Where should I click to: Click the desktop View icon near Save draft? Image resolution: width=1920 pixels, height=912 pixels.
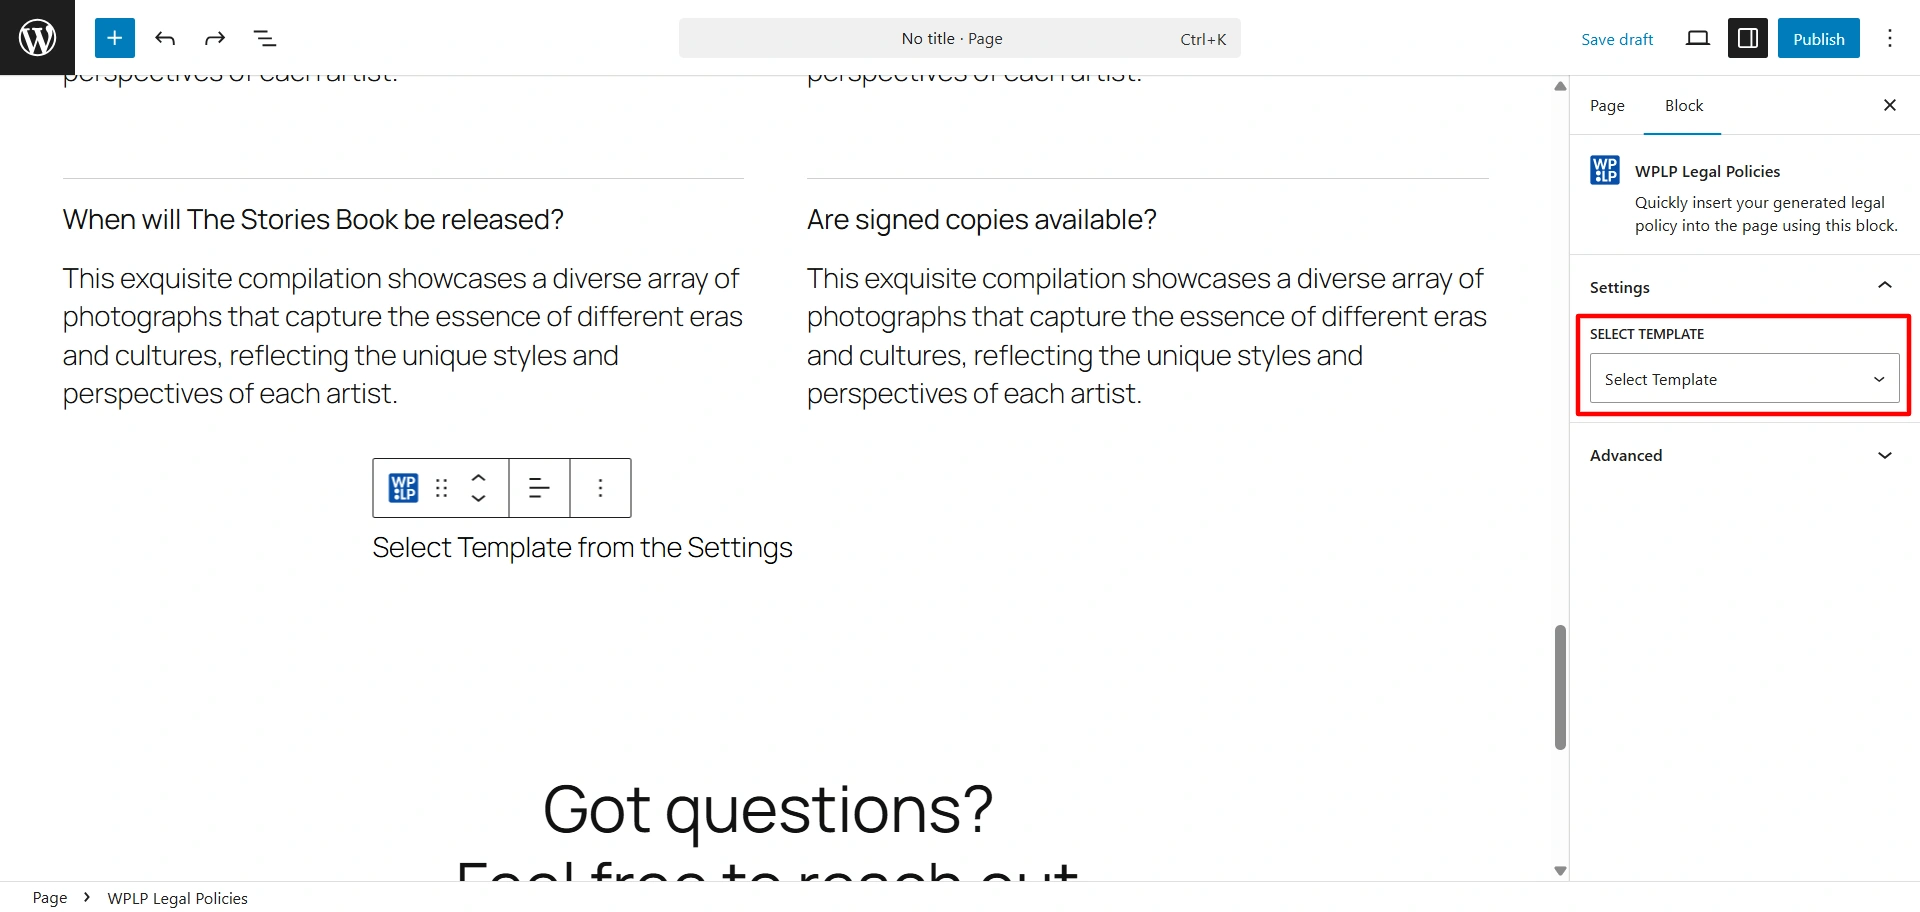coord(1697,38)
